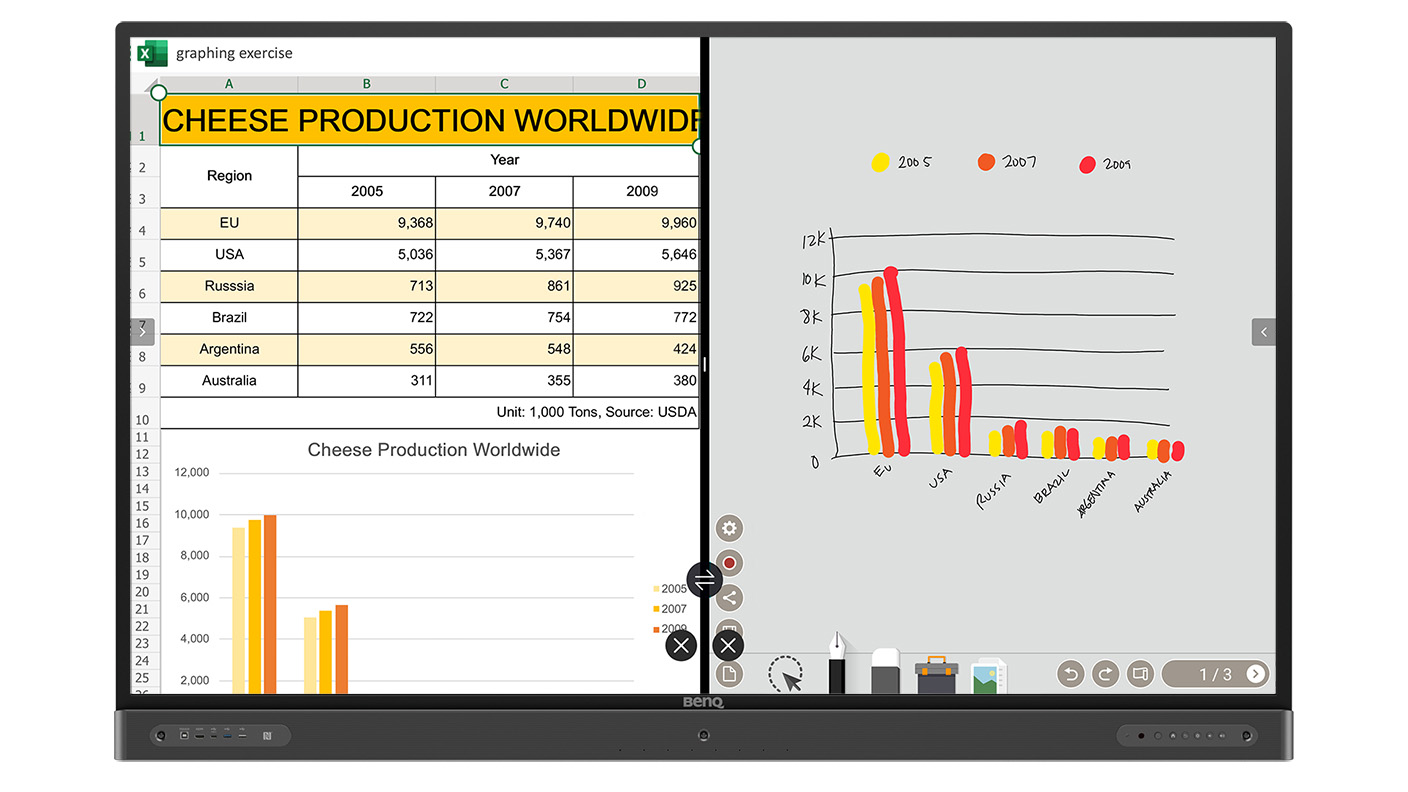Viewport: 1408px width, 792px height.
Task: Collapse the whiteboard side panel arrow
Action: [x=1263, y=331]
